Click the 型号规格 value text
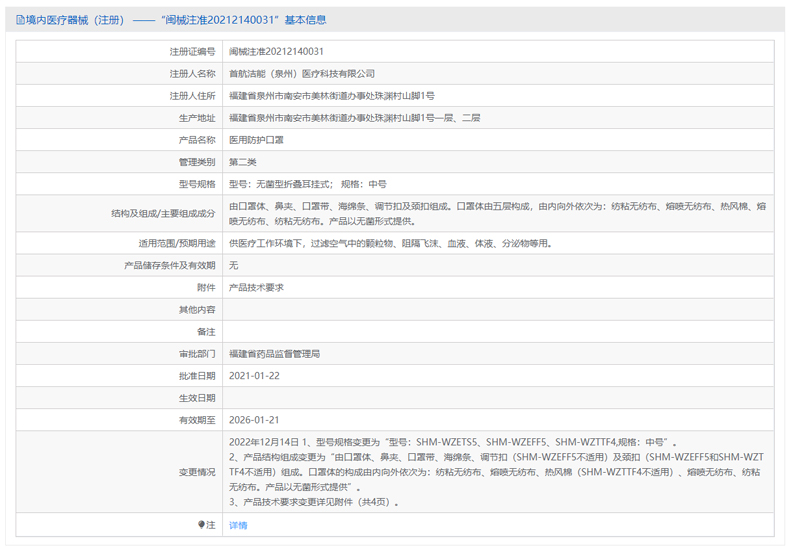The image size is (790, 547). pyautogui.click(x=307, y=184)
